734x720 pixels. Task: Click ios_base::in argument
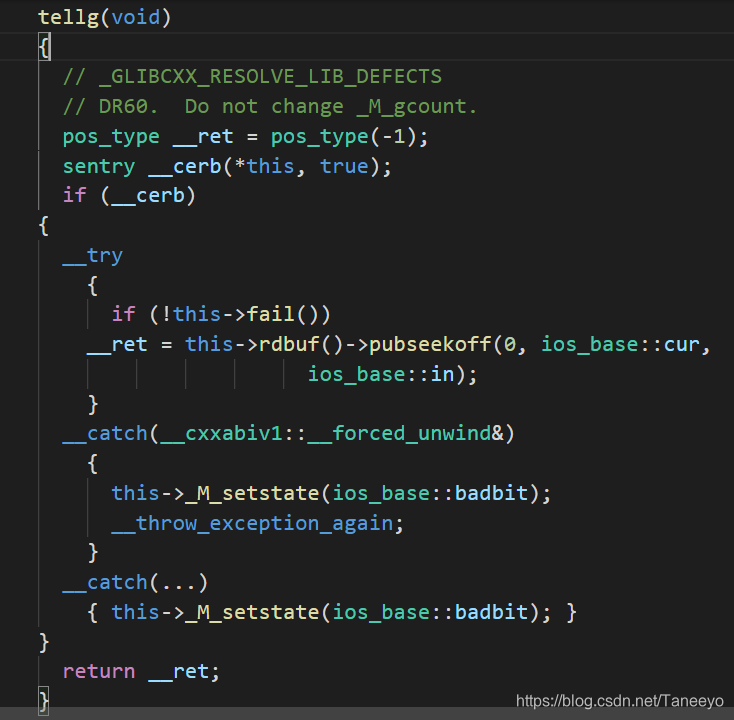(381, 375)
